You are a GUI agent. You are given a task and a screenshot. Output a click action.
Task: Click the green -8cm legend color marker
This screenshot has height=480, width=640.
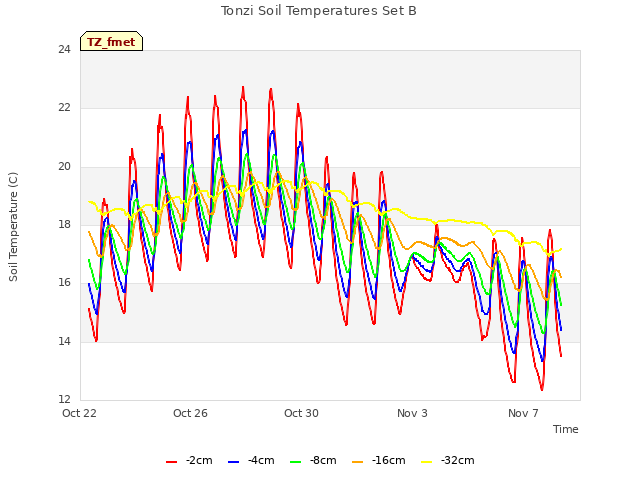pos(296,462)
